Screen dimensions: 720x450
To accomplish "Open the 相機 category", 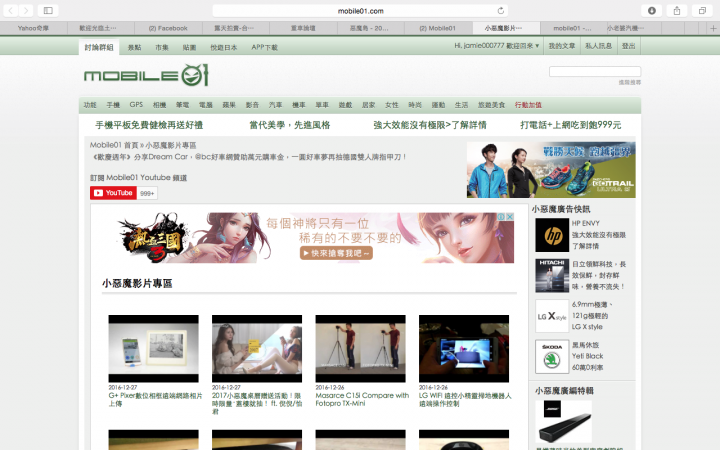I will coord(159,105).
